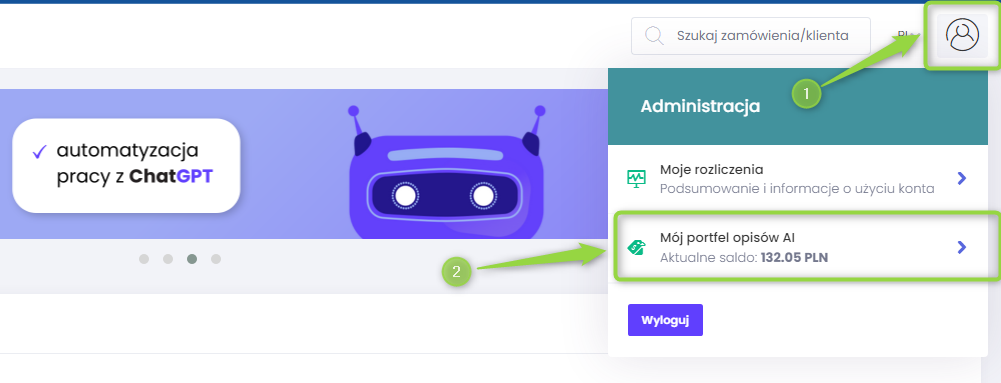Select the second carousel dot

(x=168, y=259)
